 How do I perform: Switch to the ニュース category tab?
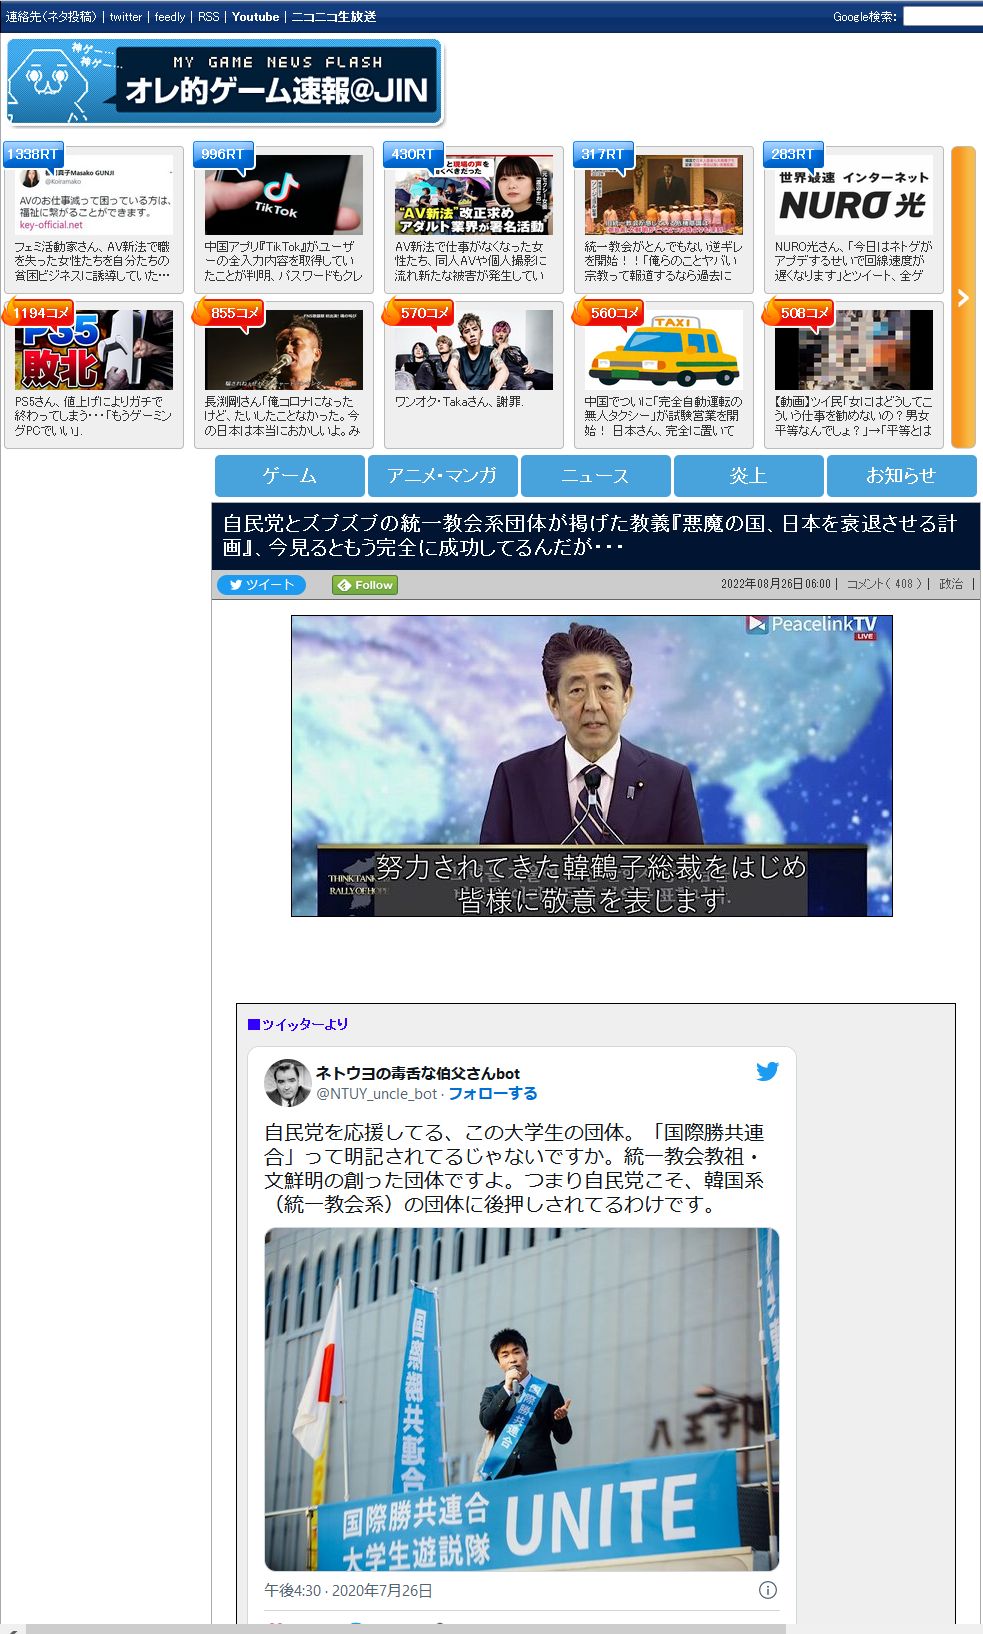point(595,476)
